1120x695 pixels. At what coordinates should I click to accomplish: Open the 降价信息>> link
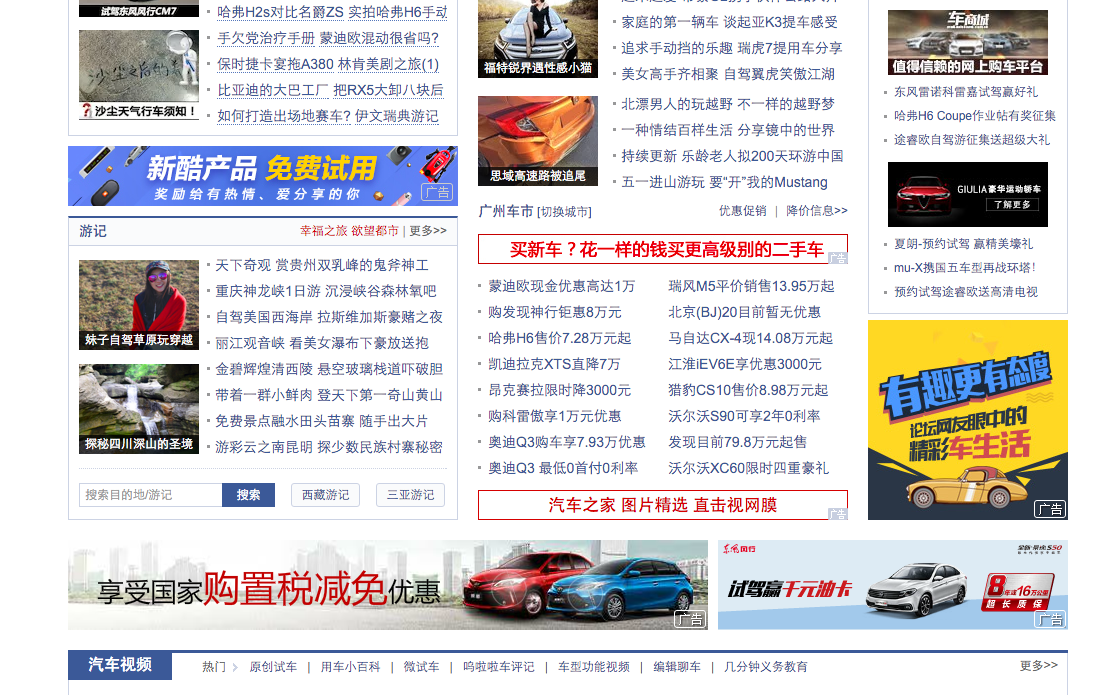816,211
